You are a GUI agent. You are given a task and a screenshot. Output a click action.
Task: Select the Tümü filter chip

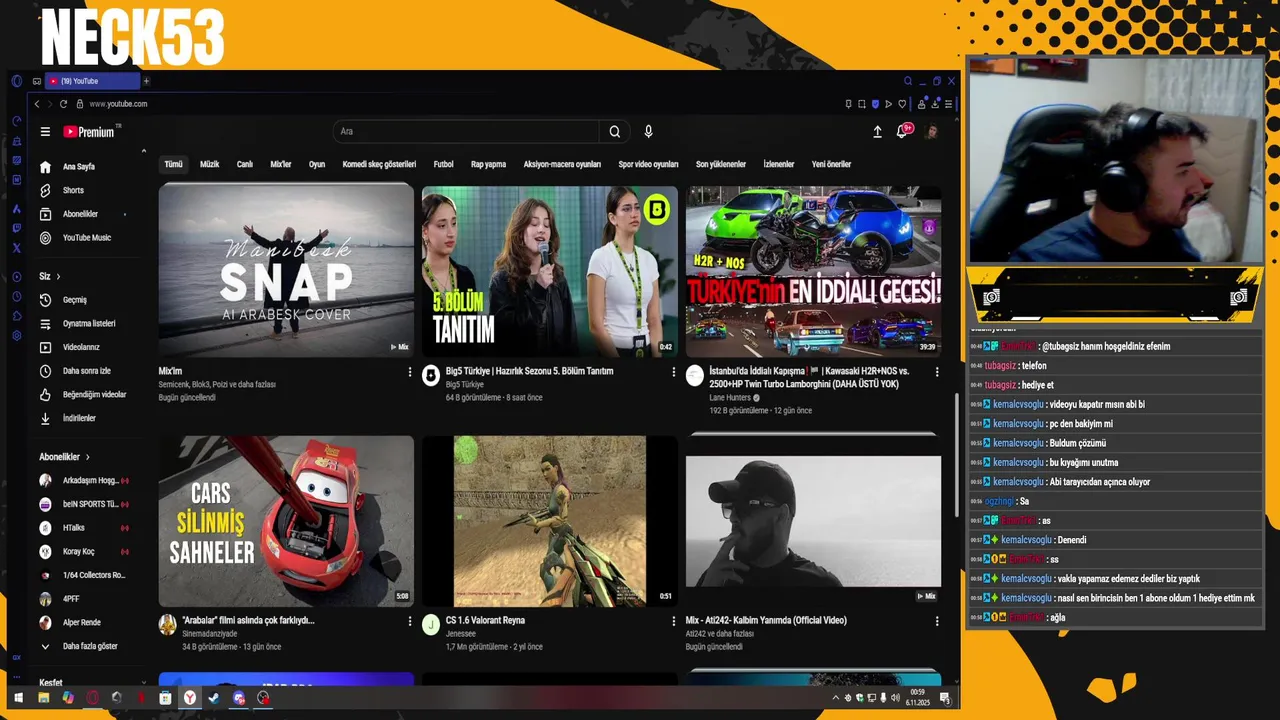[174, 164]
